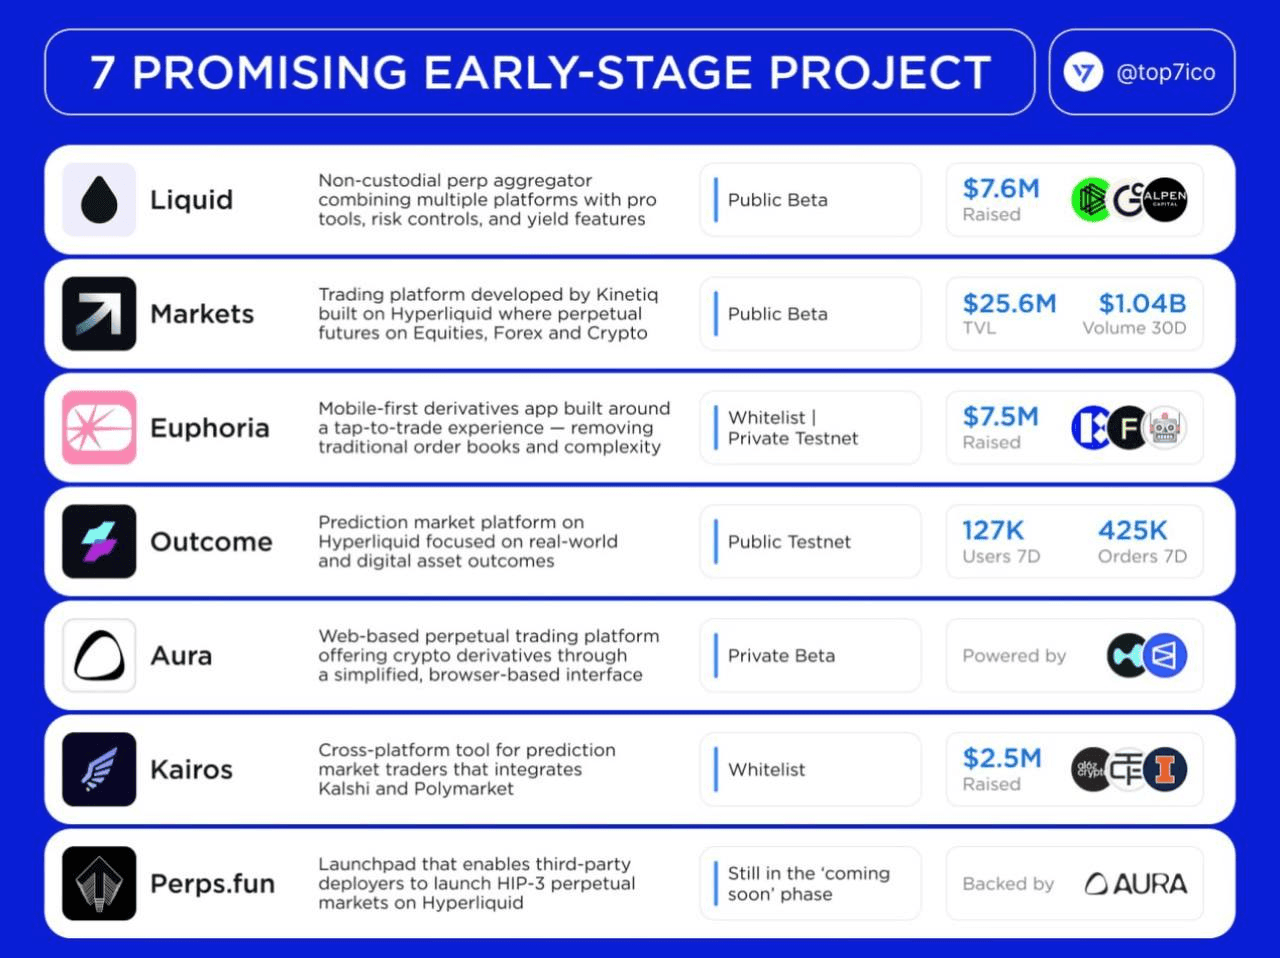Click the $25.6M TVL figure
The width and height of the screenshot is (1280, 958).
pos(1009,304)
